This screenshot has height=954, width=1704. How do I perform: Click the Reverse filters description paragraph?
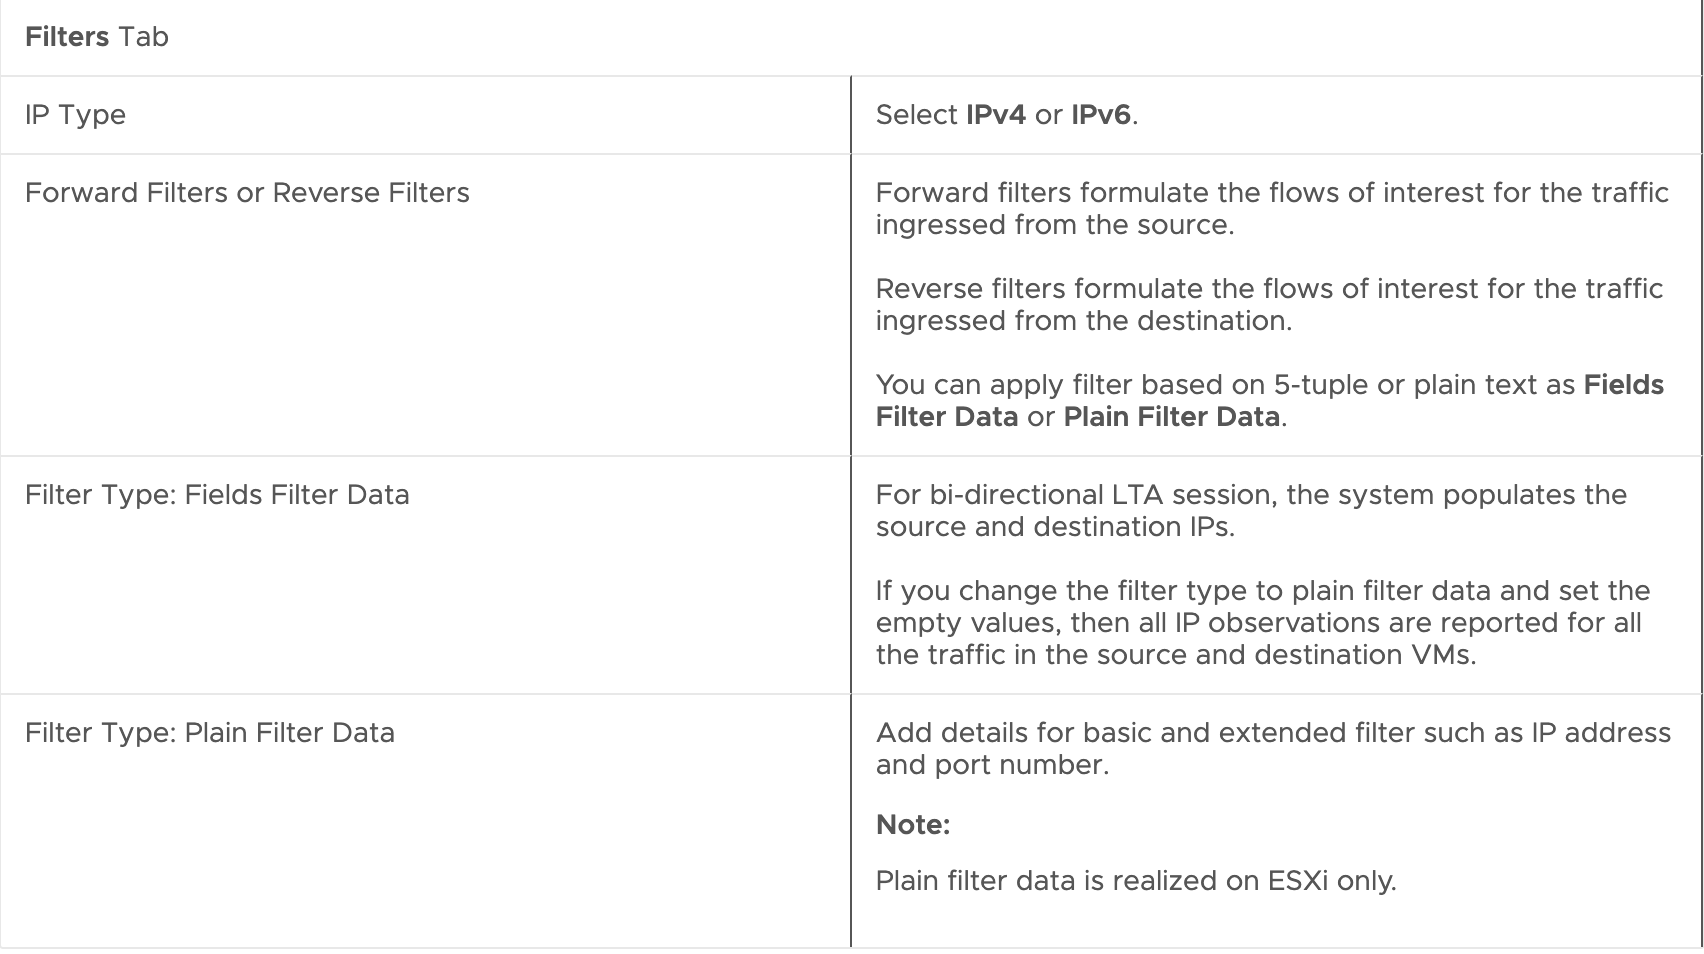[1268, 304]
